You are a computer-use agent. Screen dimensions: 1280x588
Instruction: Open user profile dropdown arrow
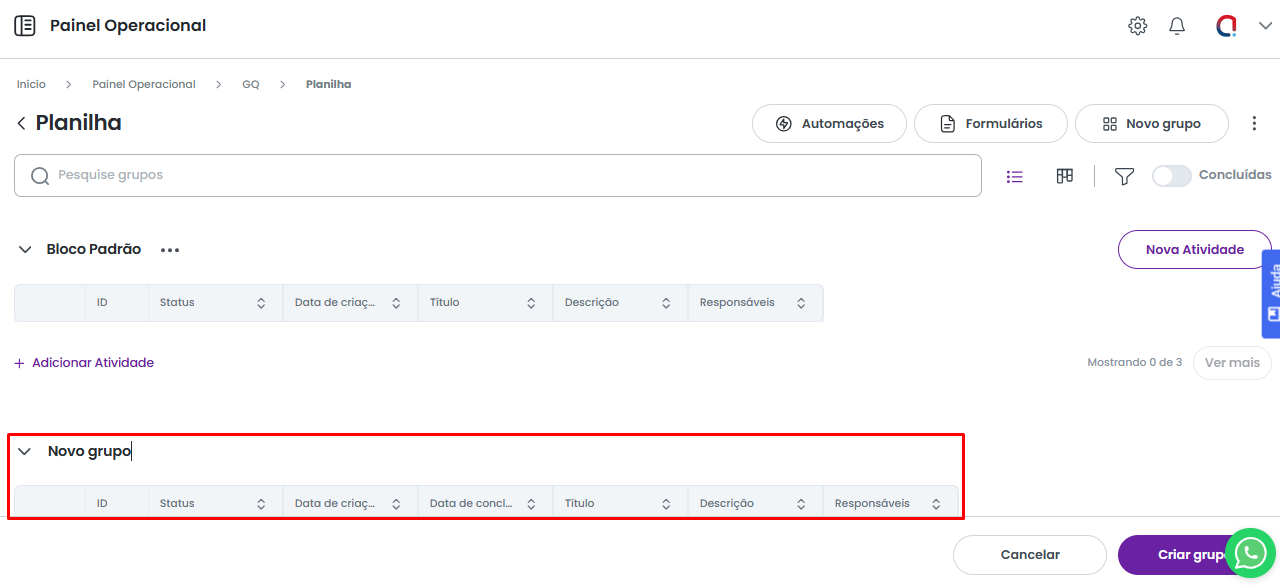click(x=1264, y=27)
